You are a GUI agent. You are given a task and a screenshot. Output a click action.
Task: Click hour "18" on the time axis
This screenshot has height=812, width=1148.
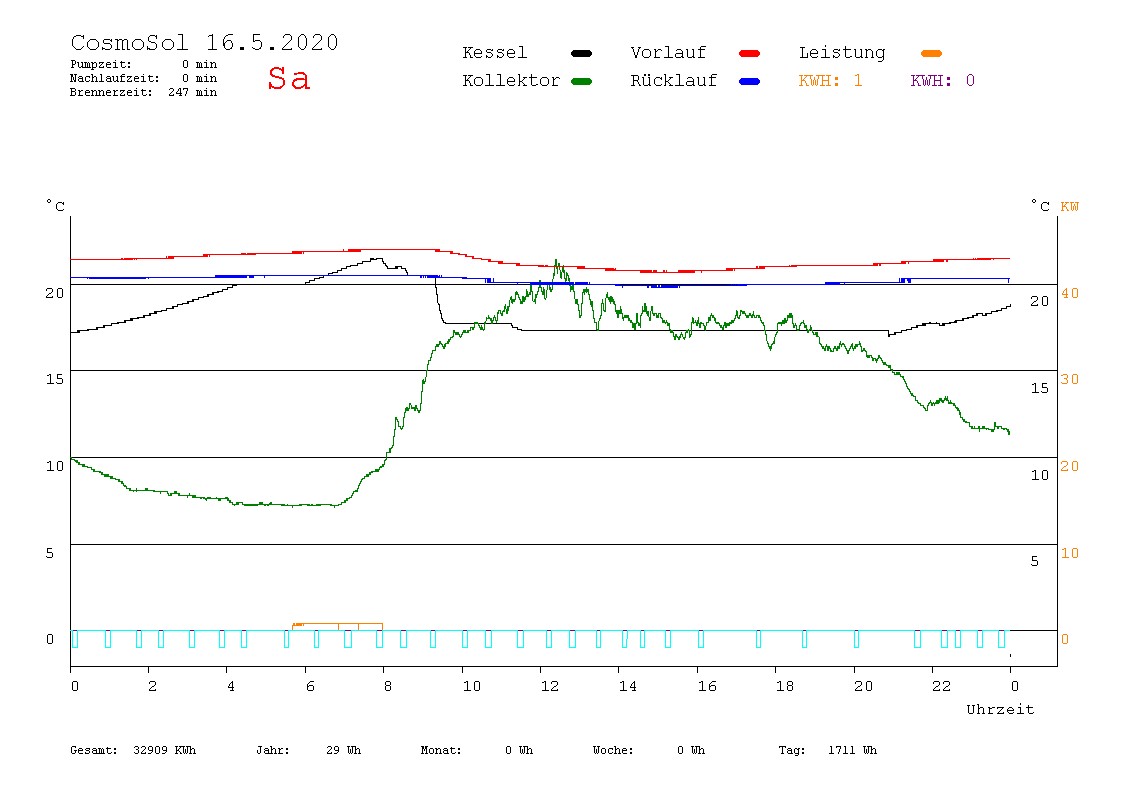pyautogui.click(x=785, y=686)
